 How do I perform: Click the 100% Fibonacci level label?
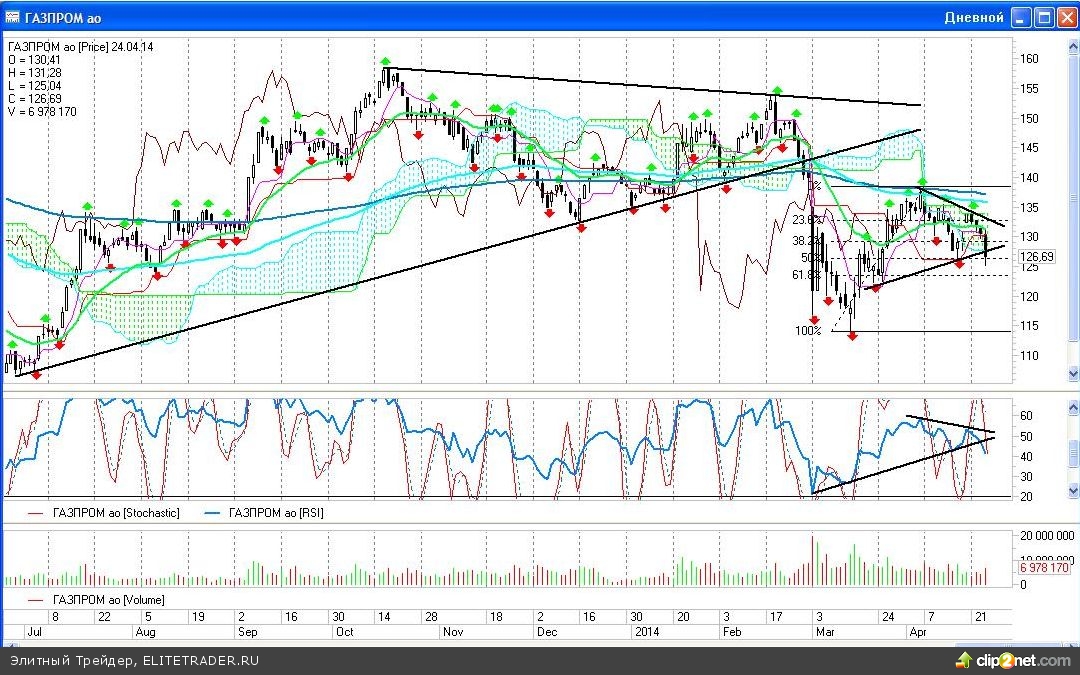pos(808,331)
